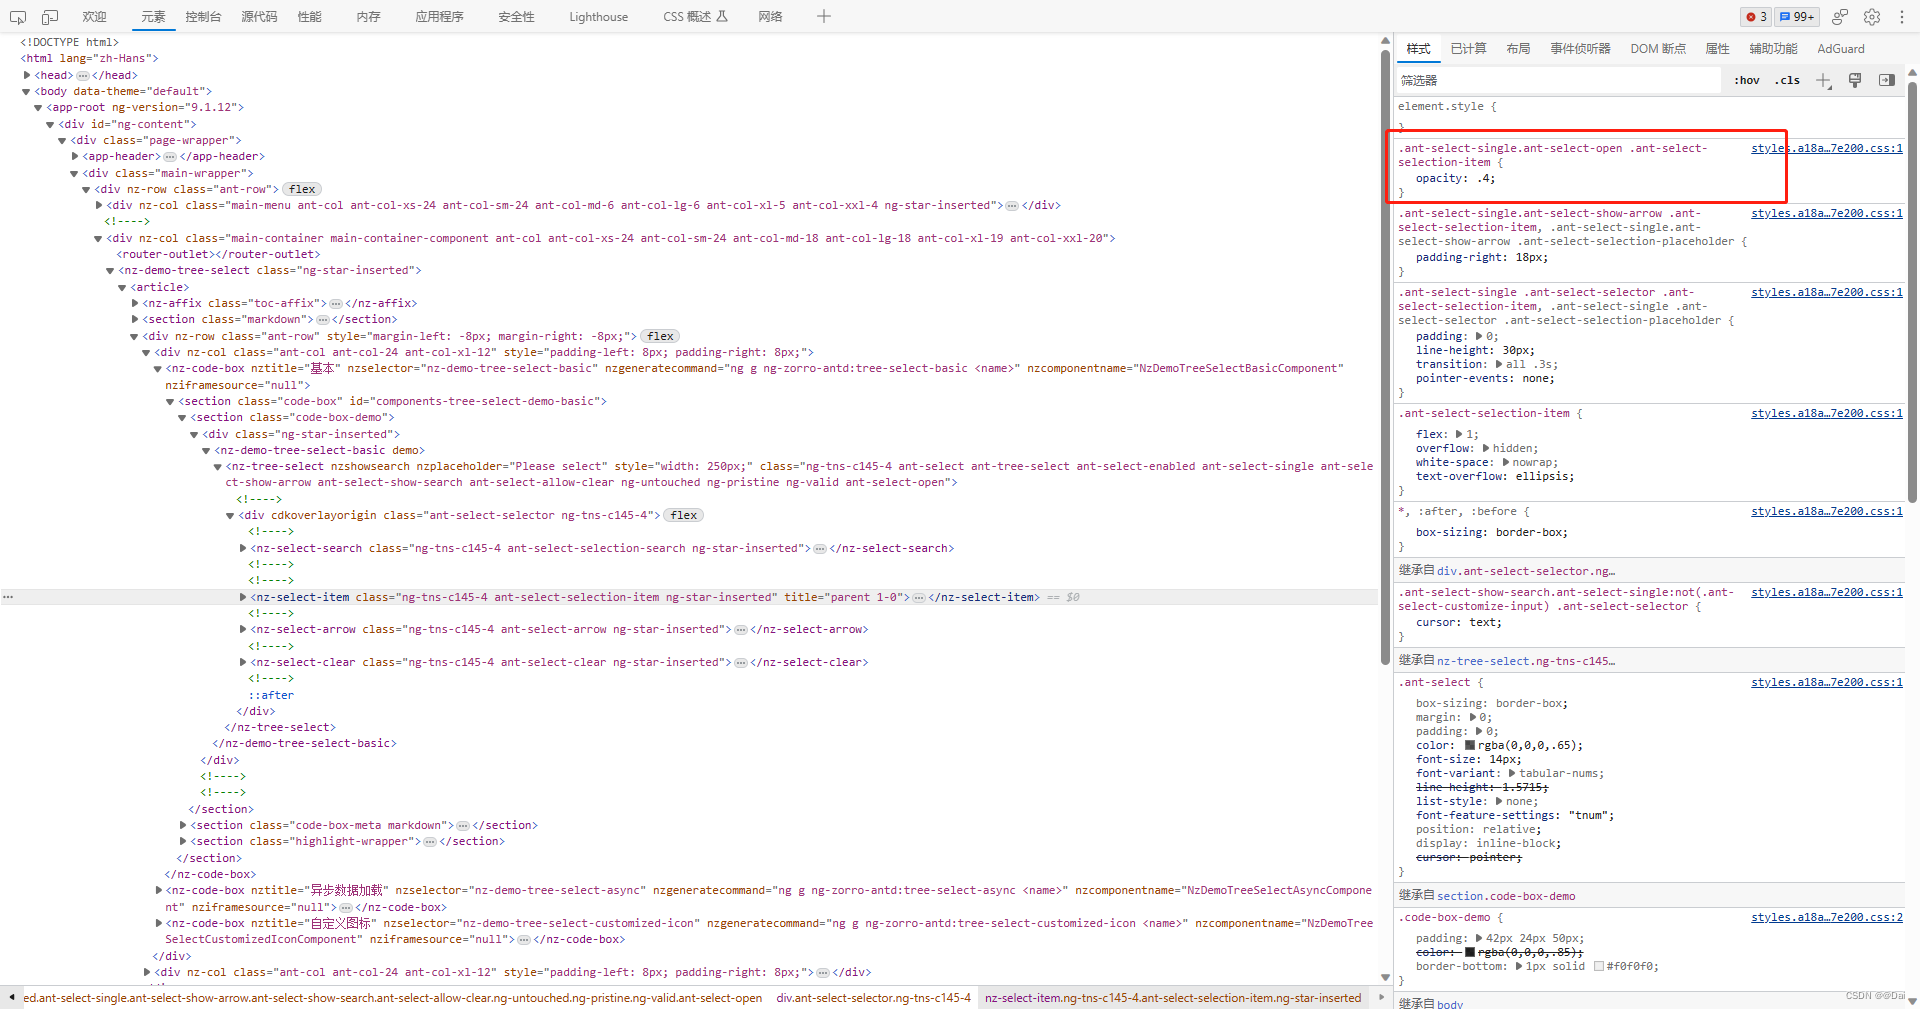Open the 网络 tab
1920x1009 pixels.
click(770, 17)
